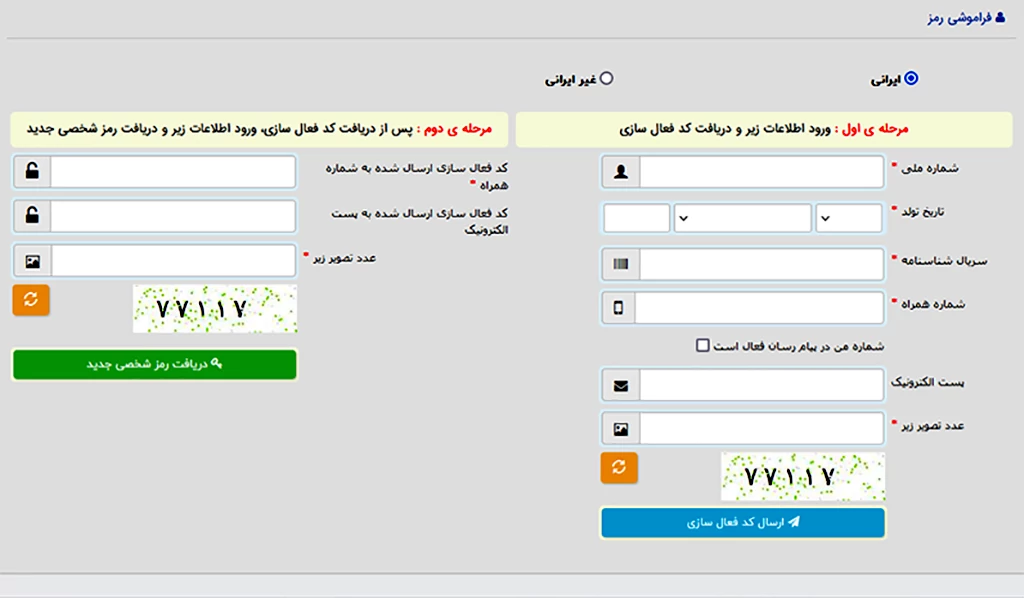Click the user icon beside the national ID field
This screenshot has width=1024, height=598.
621,172
